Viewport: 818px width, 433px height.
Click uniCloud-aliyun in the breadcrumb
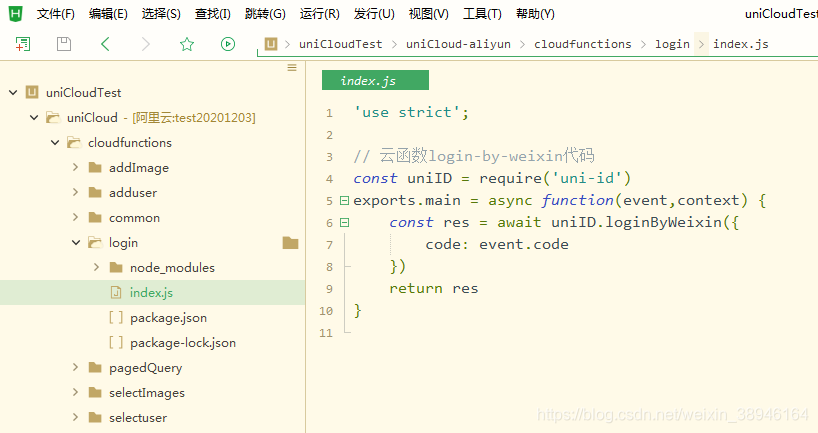[x=458, y=44]
